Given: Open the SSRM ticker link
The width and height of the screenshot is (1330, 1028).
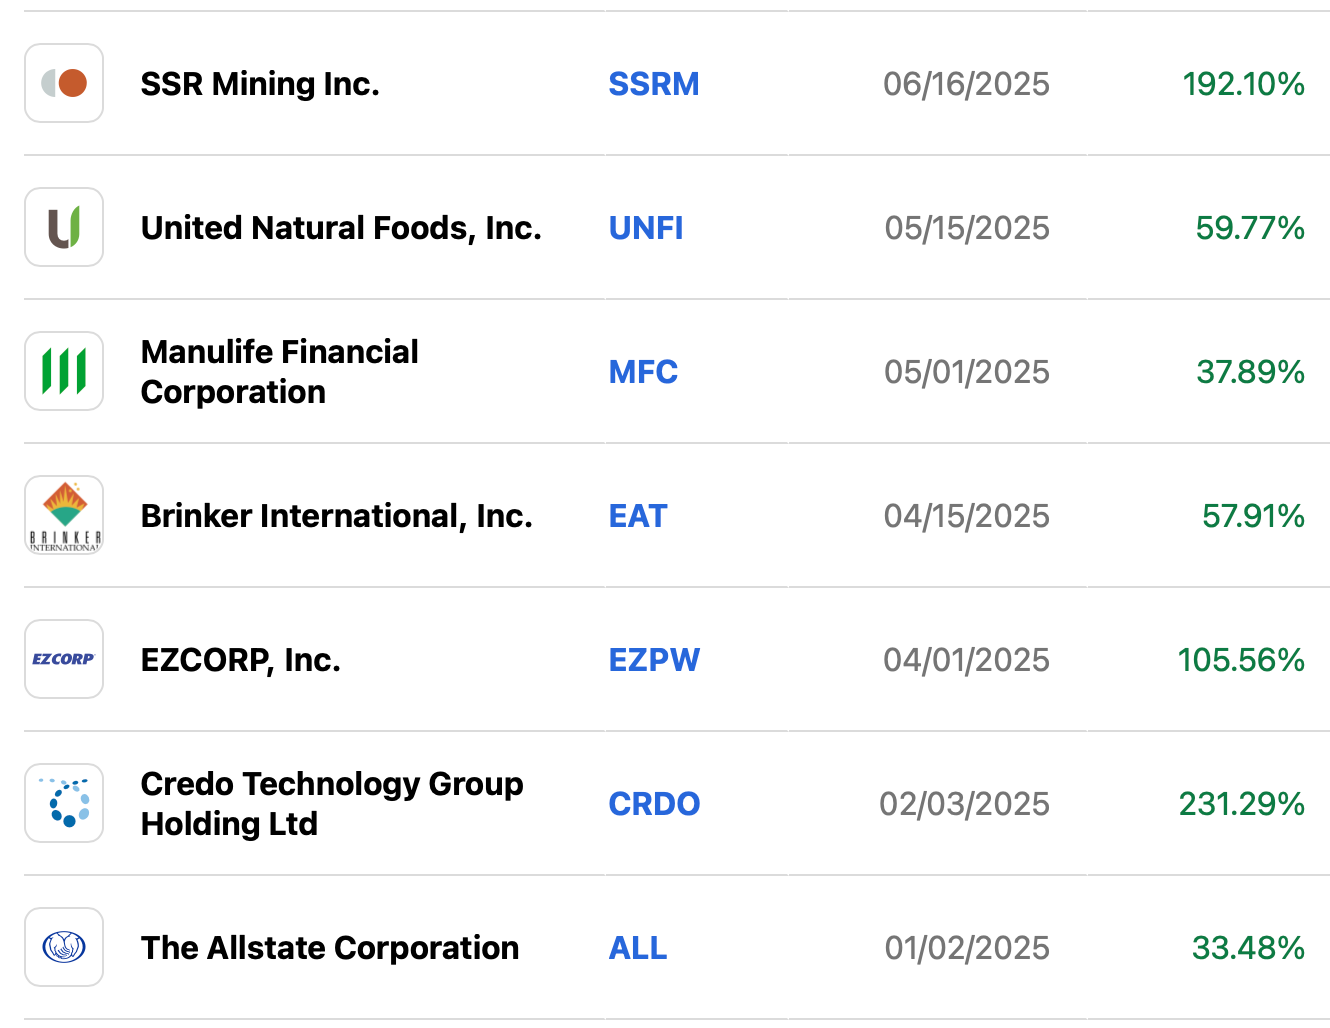Looking at the screenshot, I should (654, 84).
